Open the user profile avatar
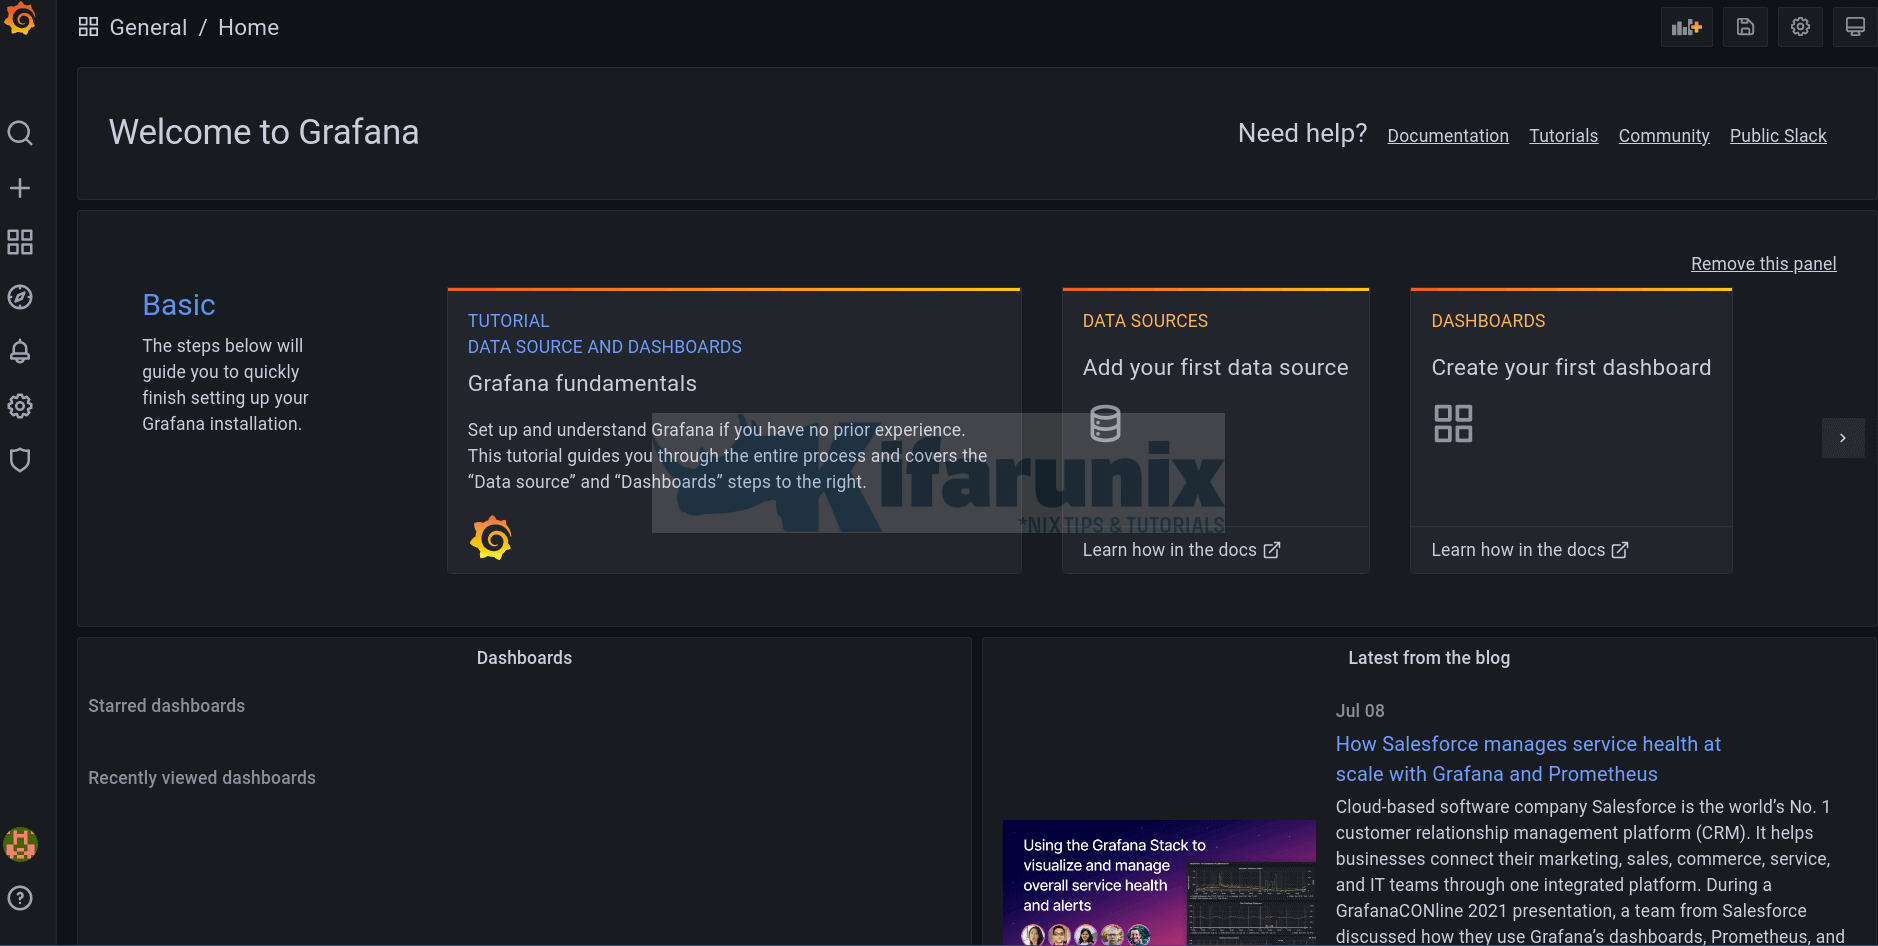The image size is (1878, 946). tap(21, 845)
